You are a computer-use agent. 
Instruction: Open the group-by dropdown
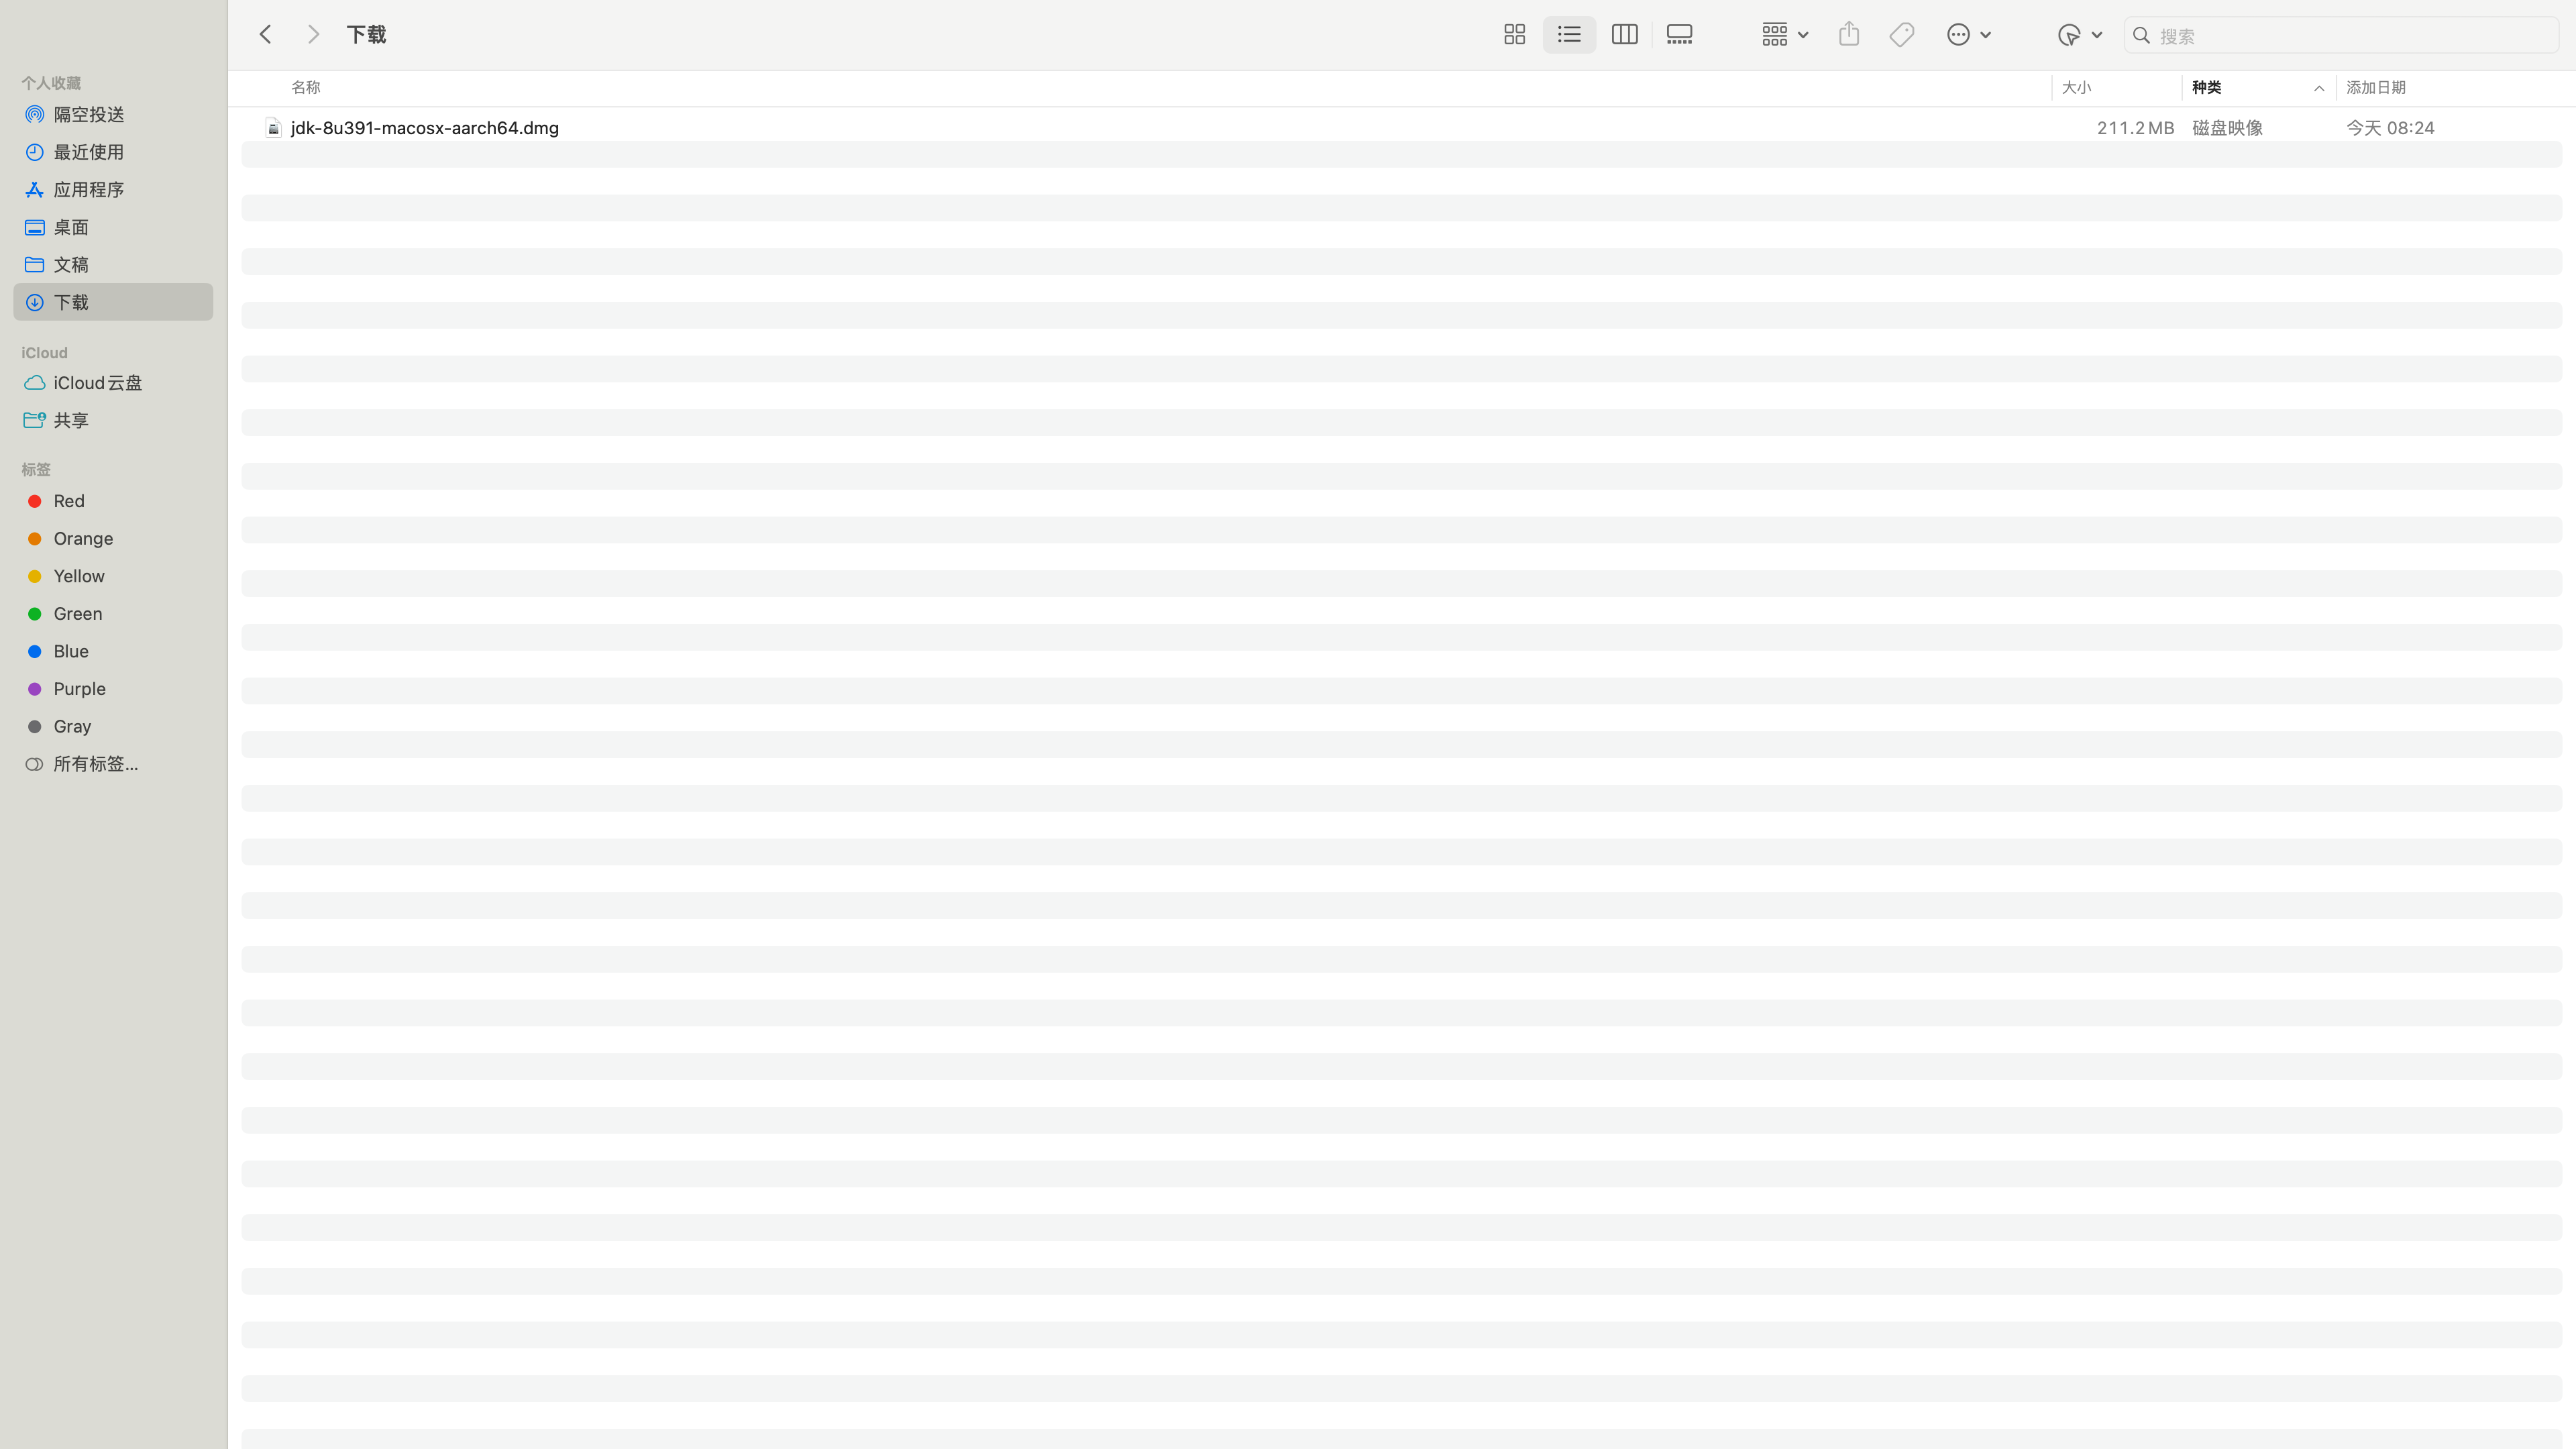tap(1785, 35)
